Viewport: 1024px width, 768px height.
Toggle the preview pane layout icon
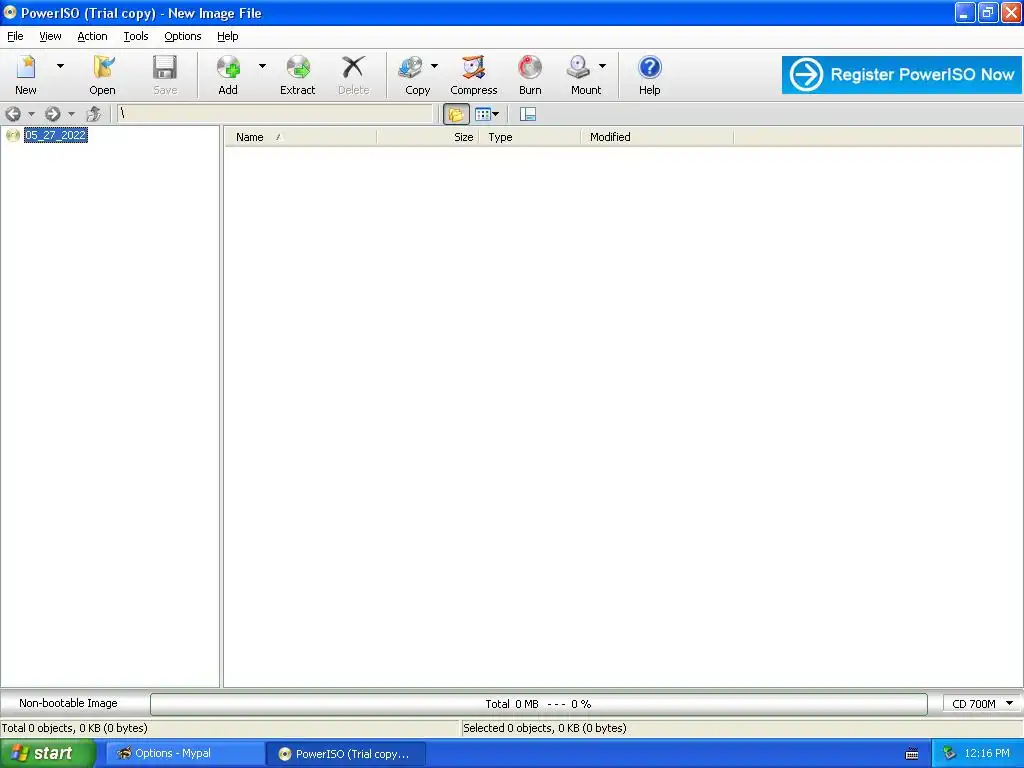point(528,114)
